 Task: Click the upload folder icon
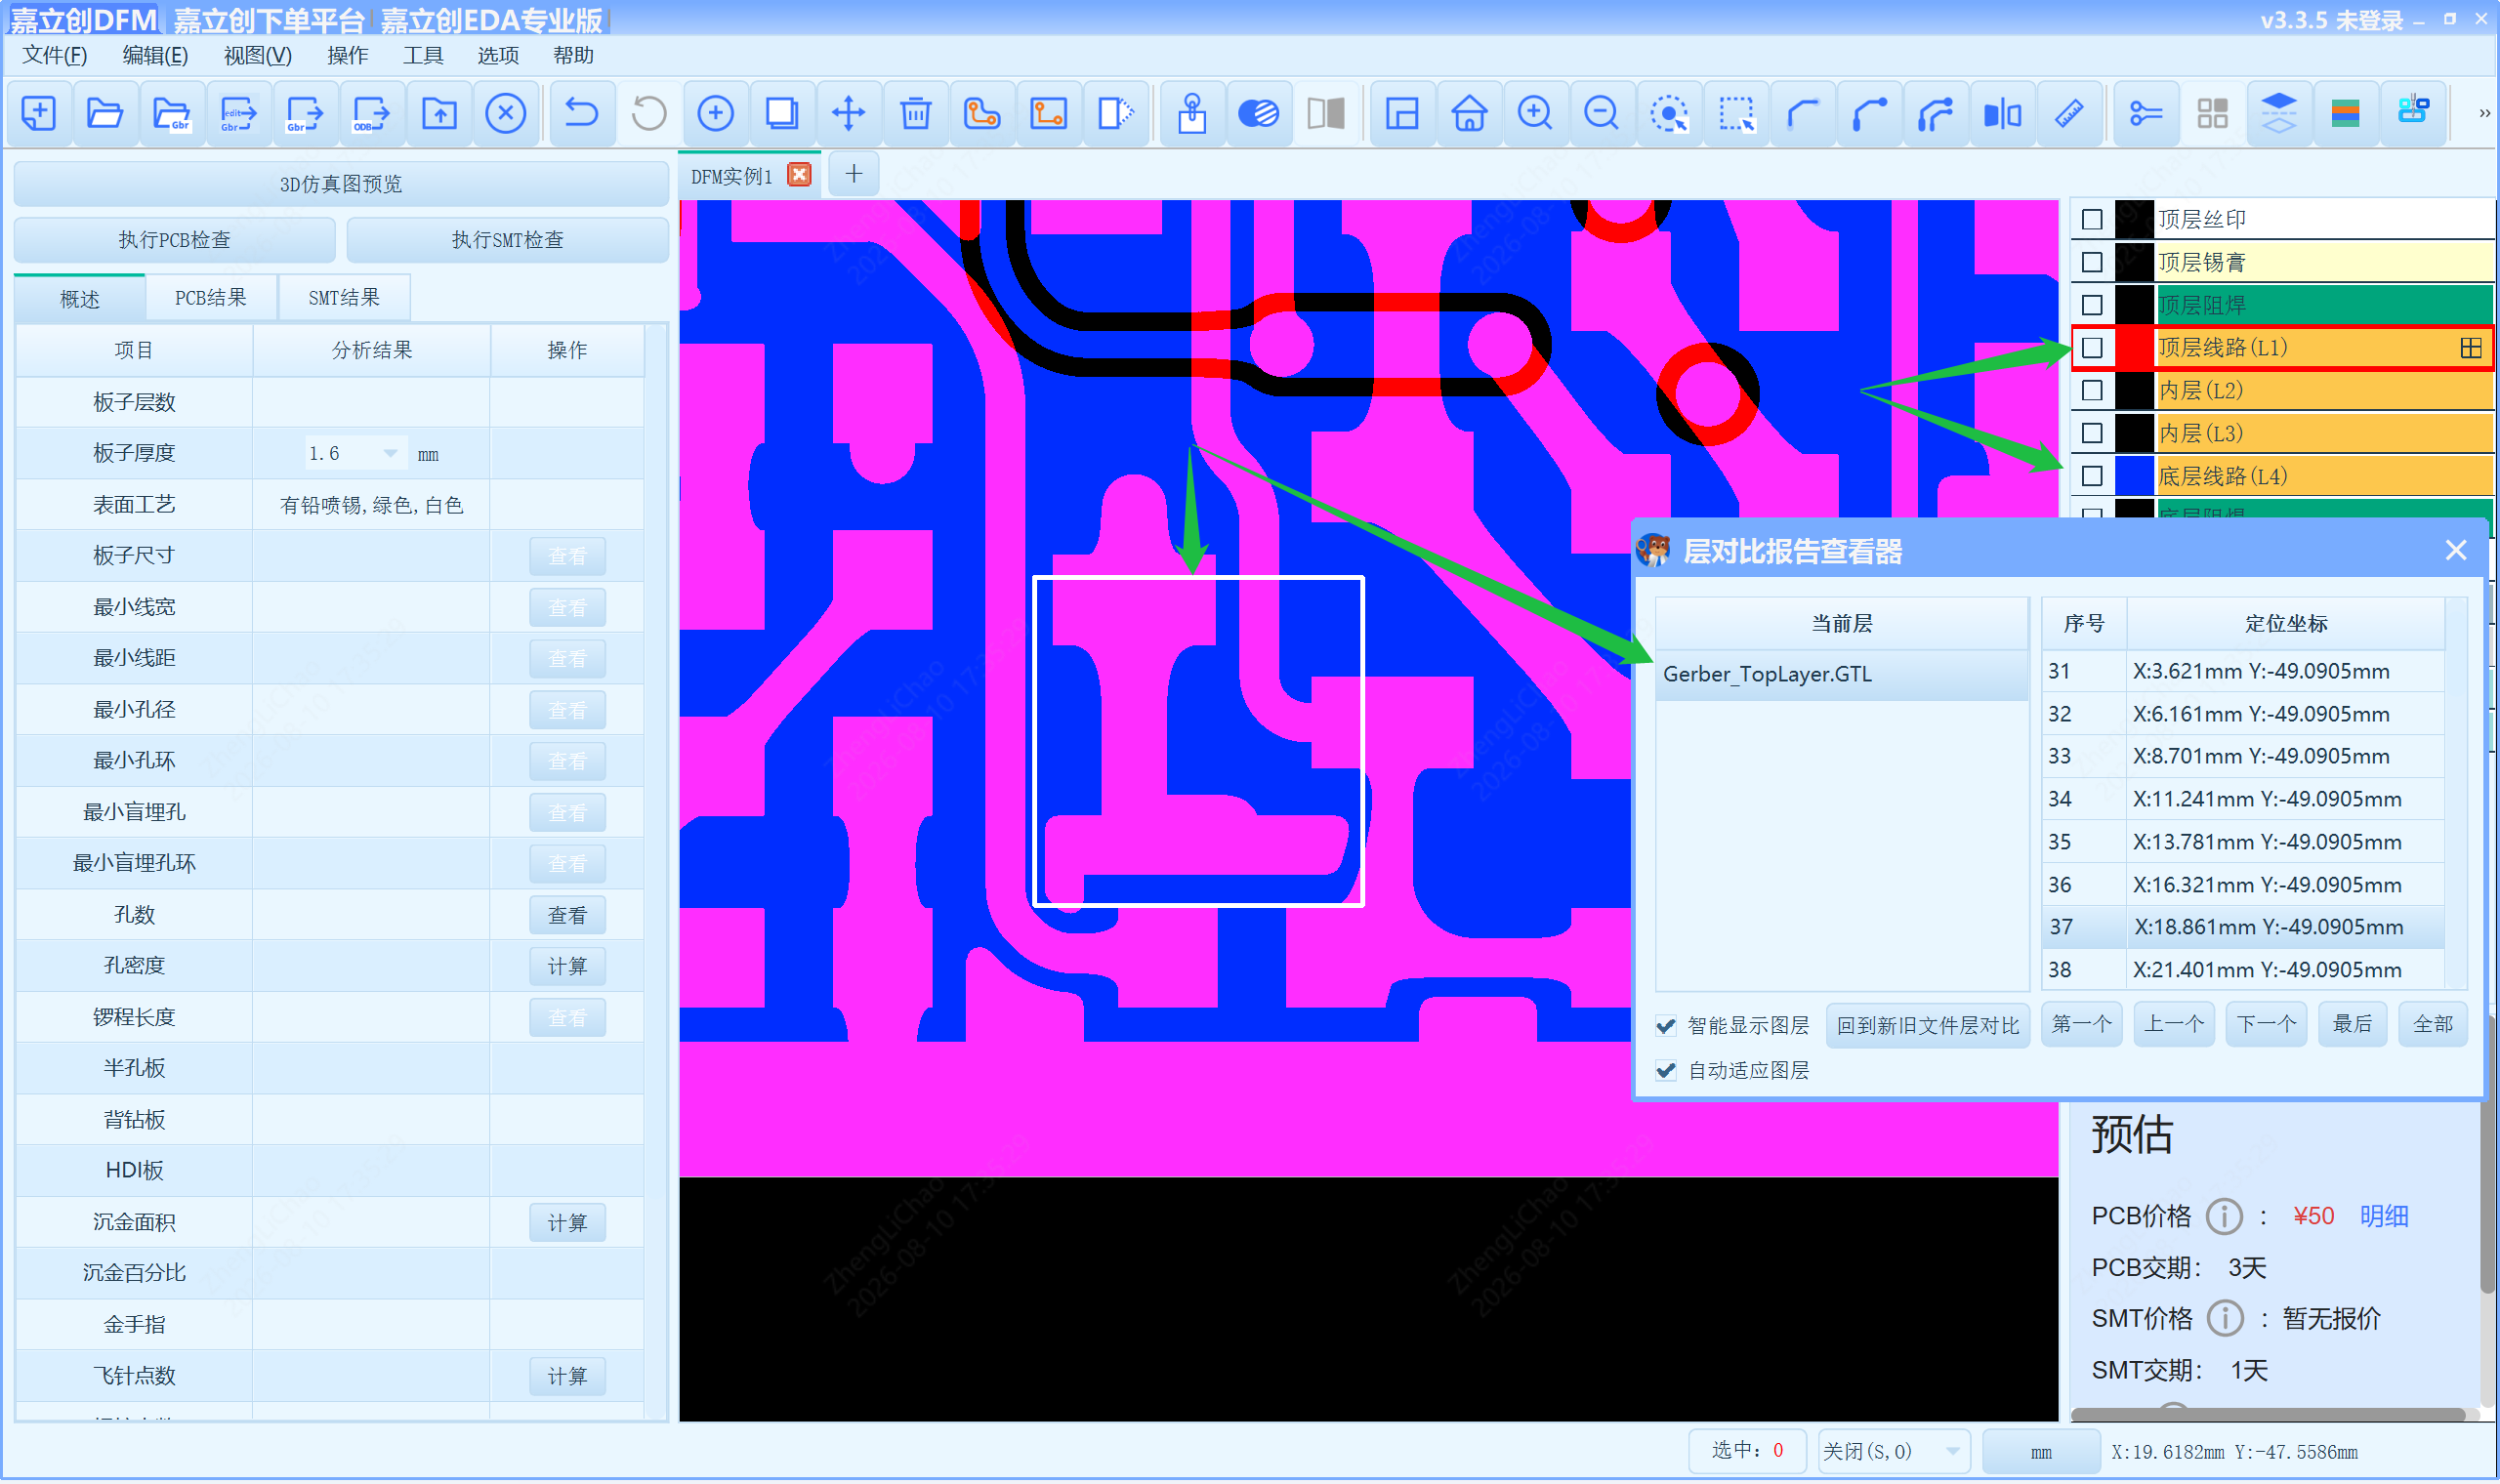click(x=439, y=113)
